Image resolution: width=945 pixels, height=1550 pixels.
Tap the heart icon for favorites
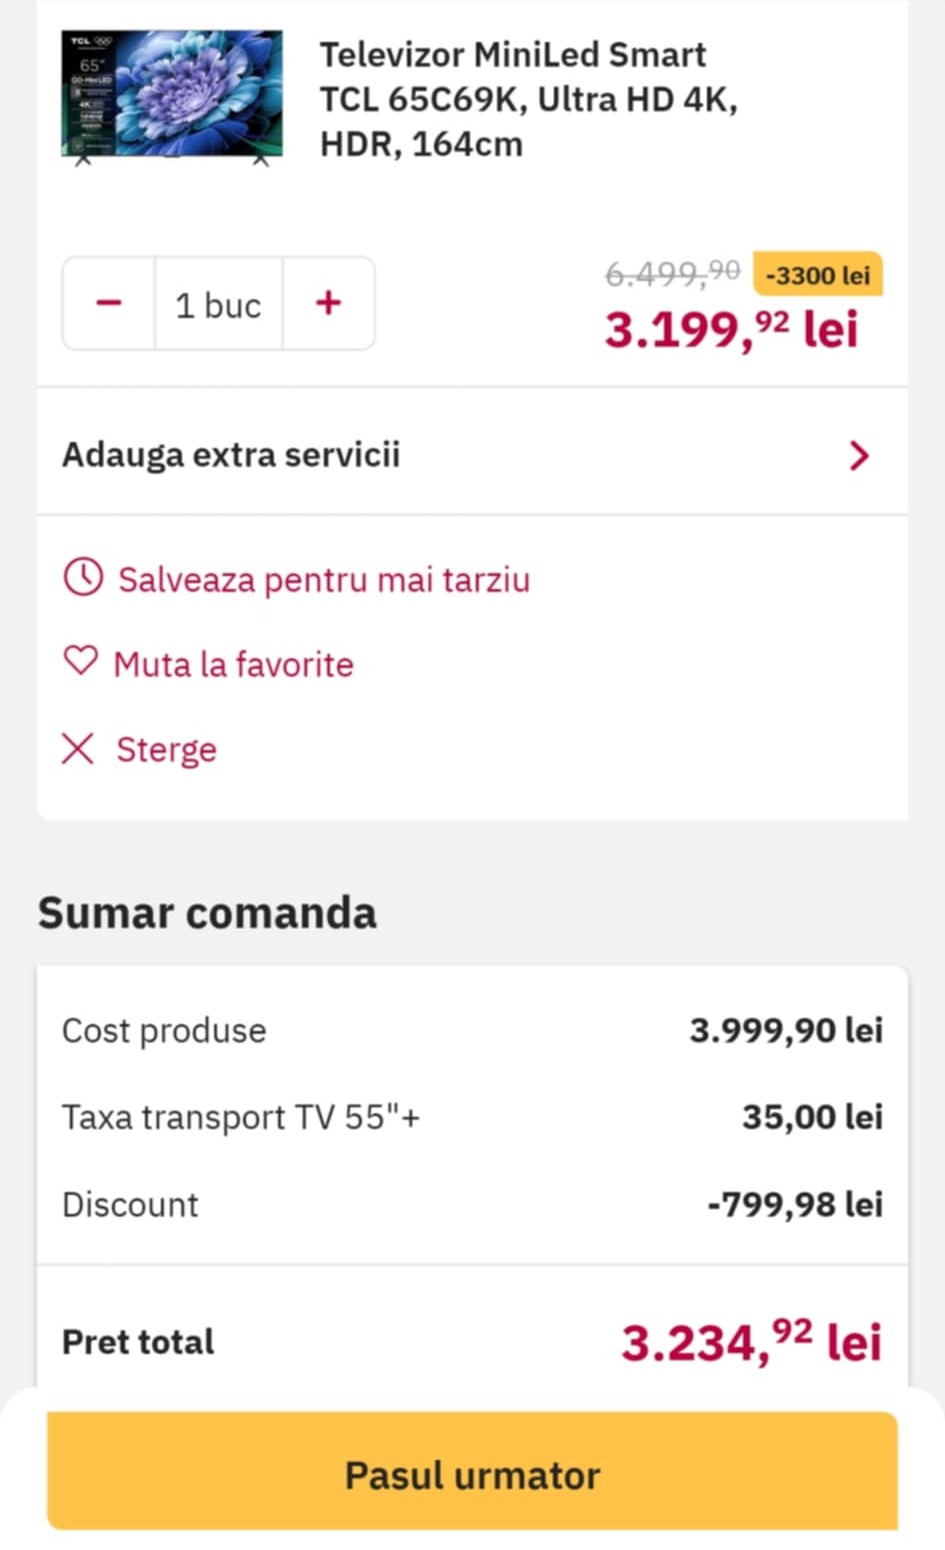click(x=80, y=661)
